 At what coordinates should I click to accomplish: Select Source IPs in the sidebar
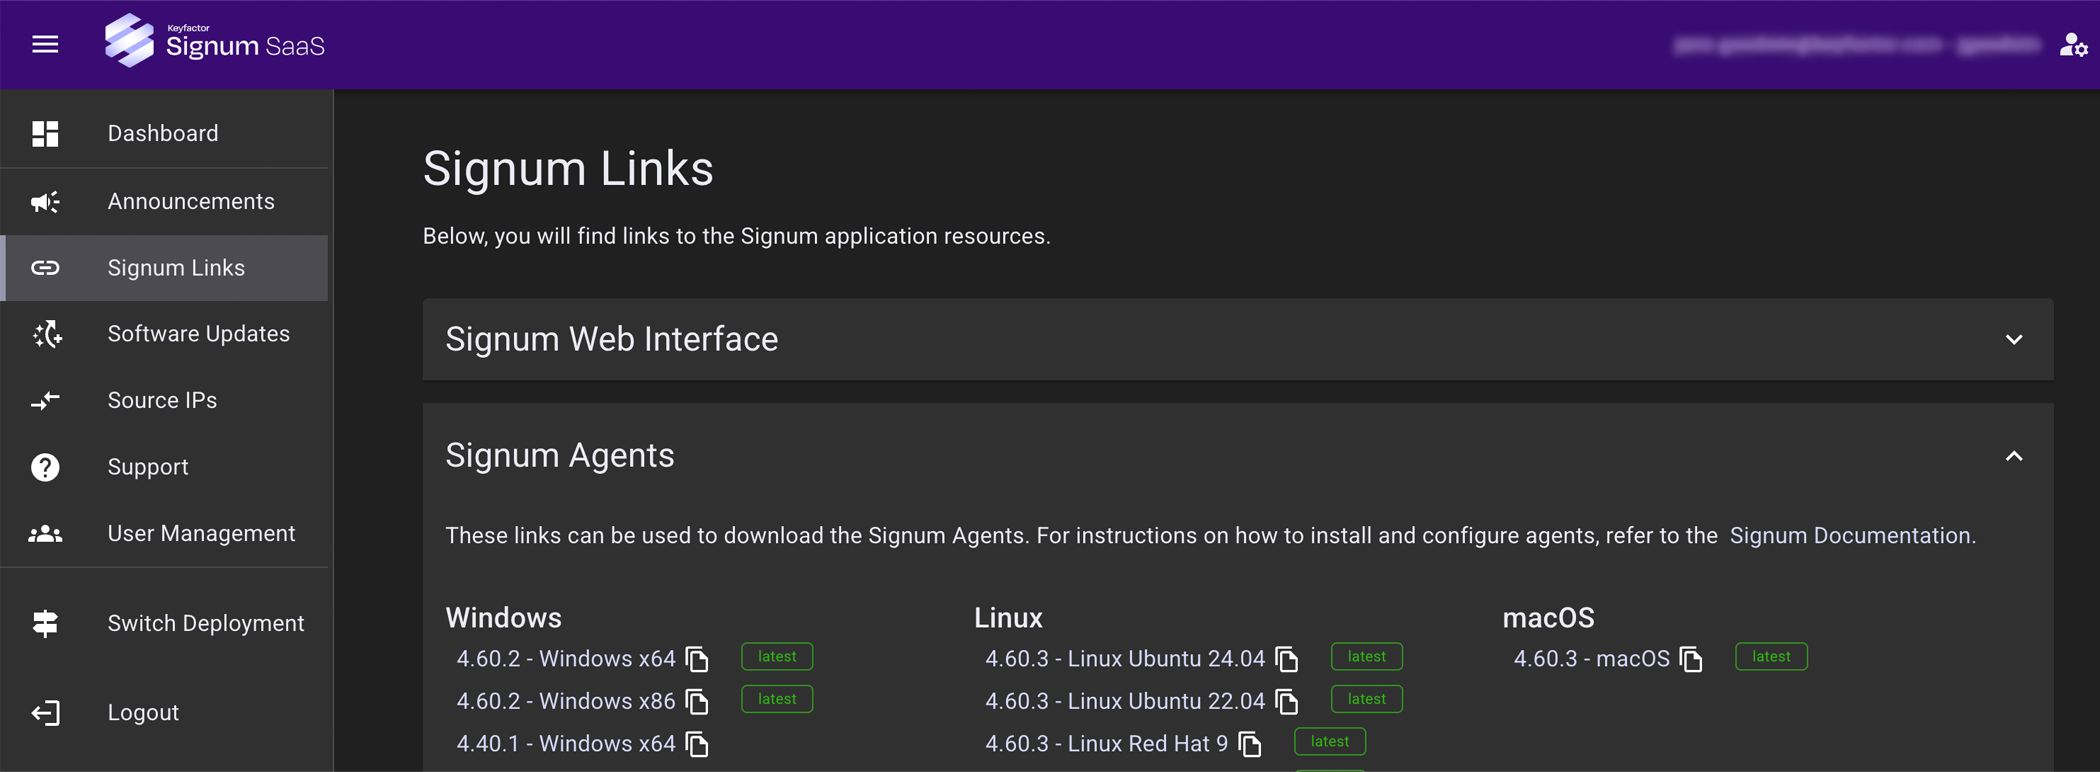click(x=162, y=401)
